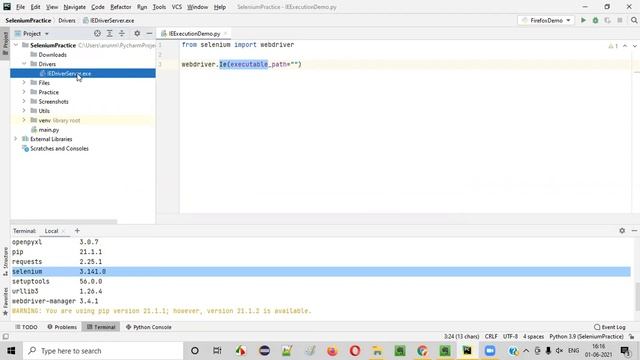Add a new terminal session tab
Image resolution: width=640 pixels, height=360 pixels.
tap(77, 231)
